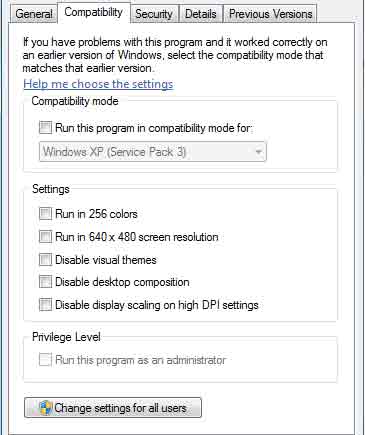The height and width of the screenshot is (435, 365).
Task: Open the Security tab
Action: tap(154, 14)
